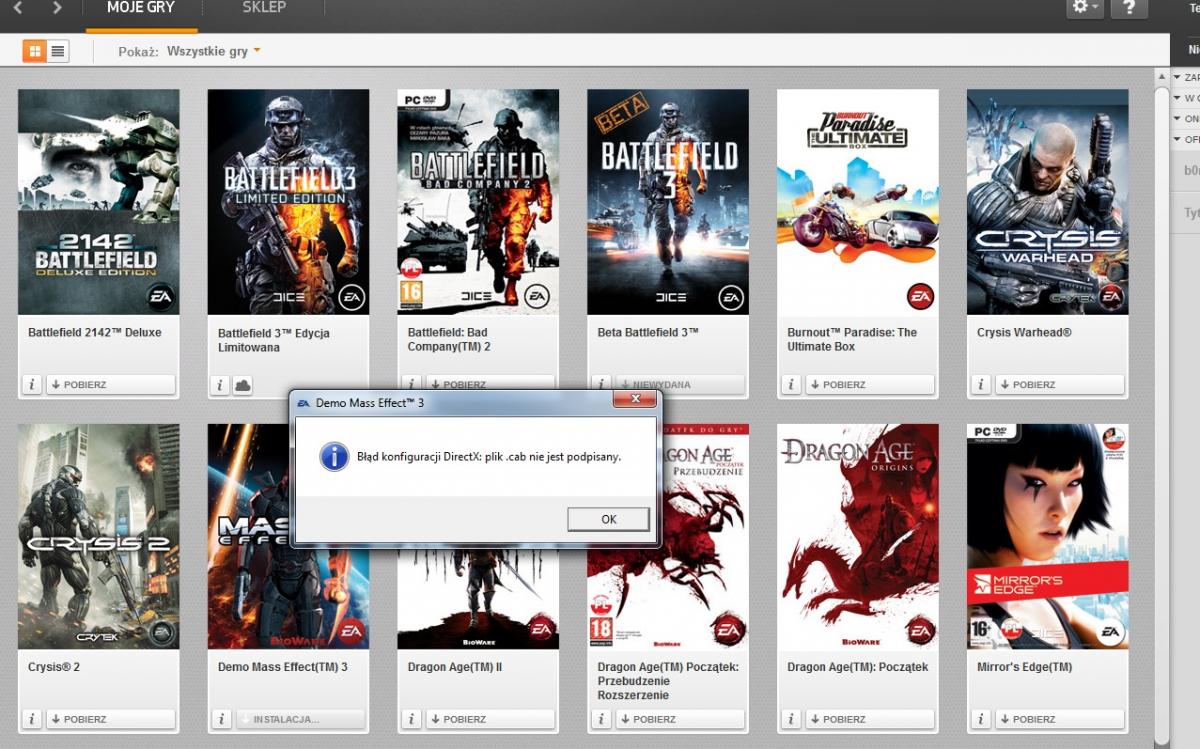This screenshot has width=1200, height=749.
Task: Click the blue info icon in dialog
Action: tap(333, 456)
